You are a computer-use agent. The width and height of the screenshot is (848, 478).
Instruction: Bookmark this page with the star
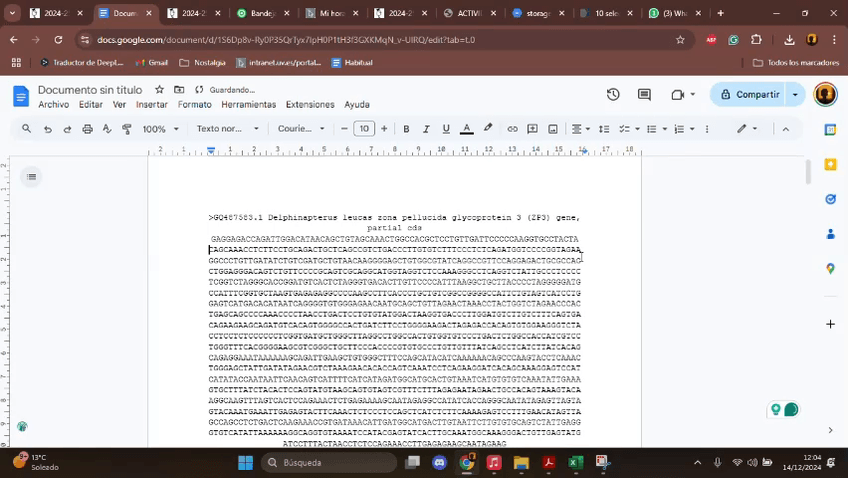coord(680,39)
